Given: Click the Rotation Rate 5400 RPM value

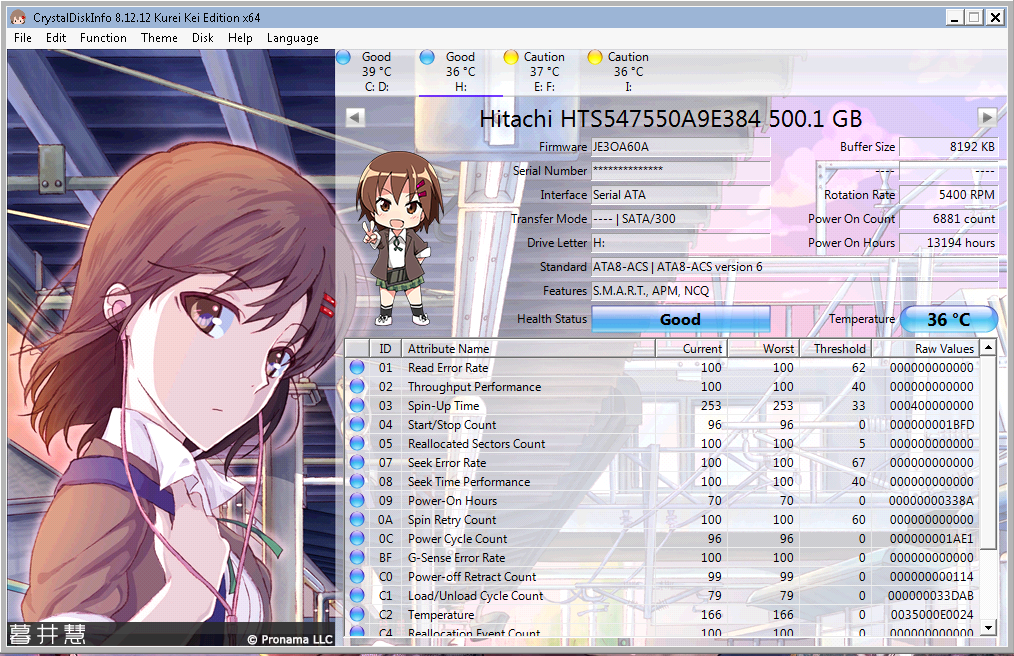Looking at the screenshot, I should pos(949,195).
